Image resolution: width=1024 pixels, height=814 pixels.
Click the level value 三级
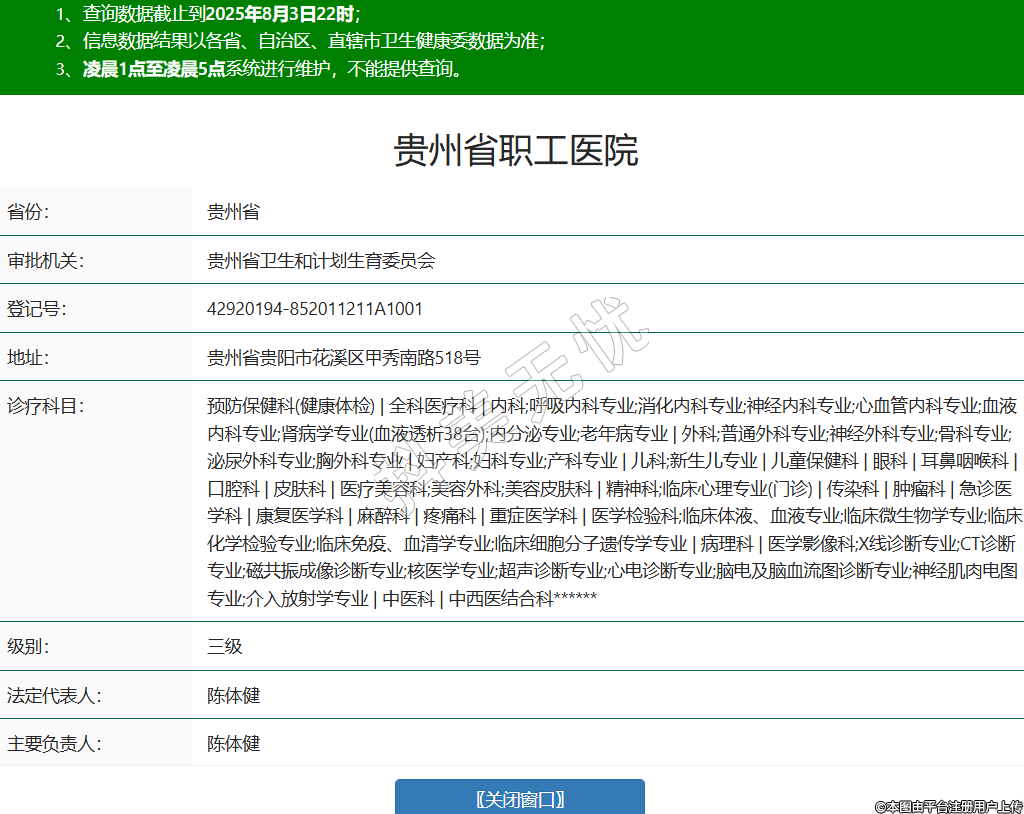coord(225,647)
